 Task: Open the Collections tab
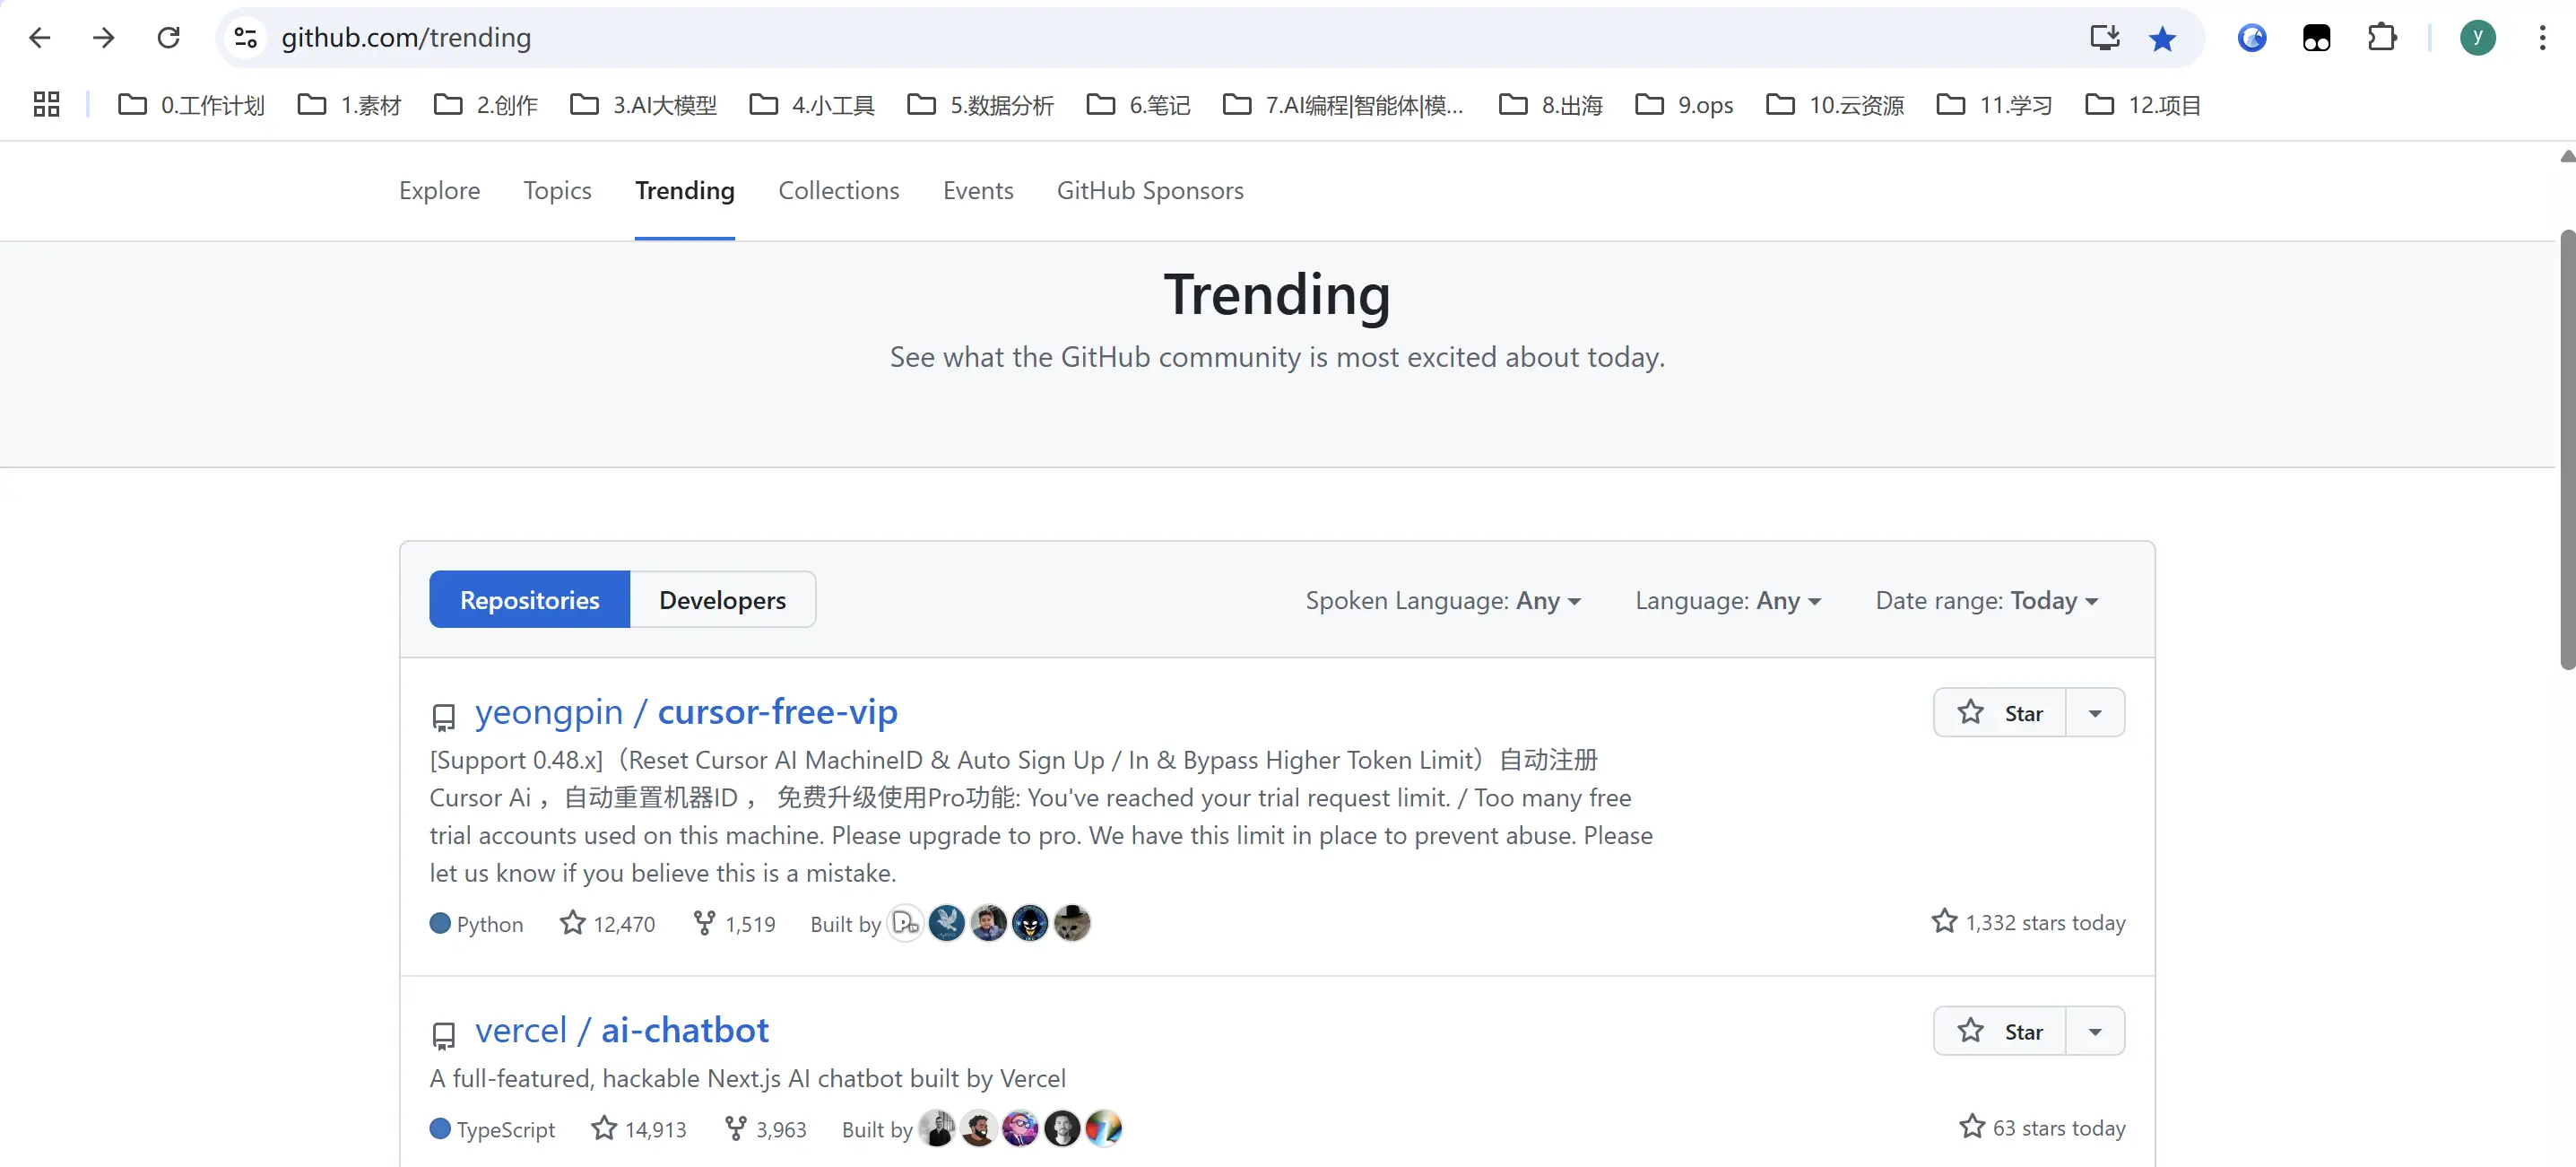coord(839,190)
